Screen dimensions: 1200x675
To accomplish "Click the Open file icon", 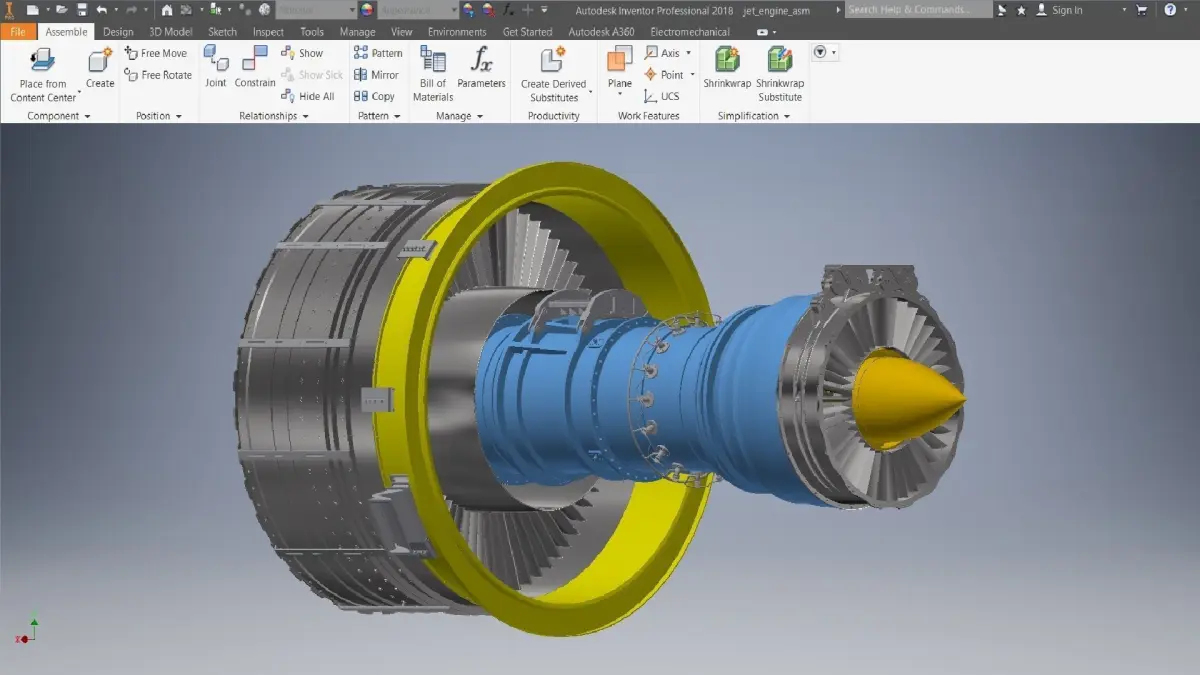I will click(x=62, y=9).
